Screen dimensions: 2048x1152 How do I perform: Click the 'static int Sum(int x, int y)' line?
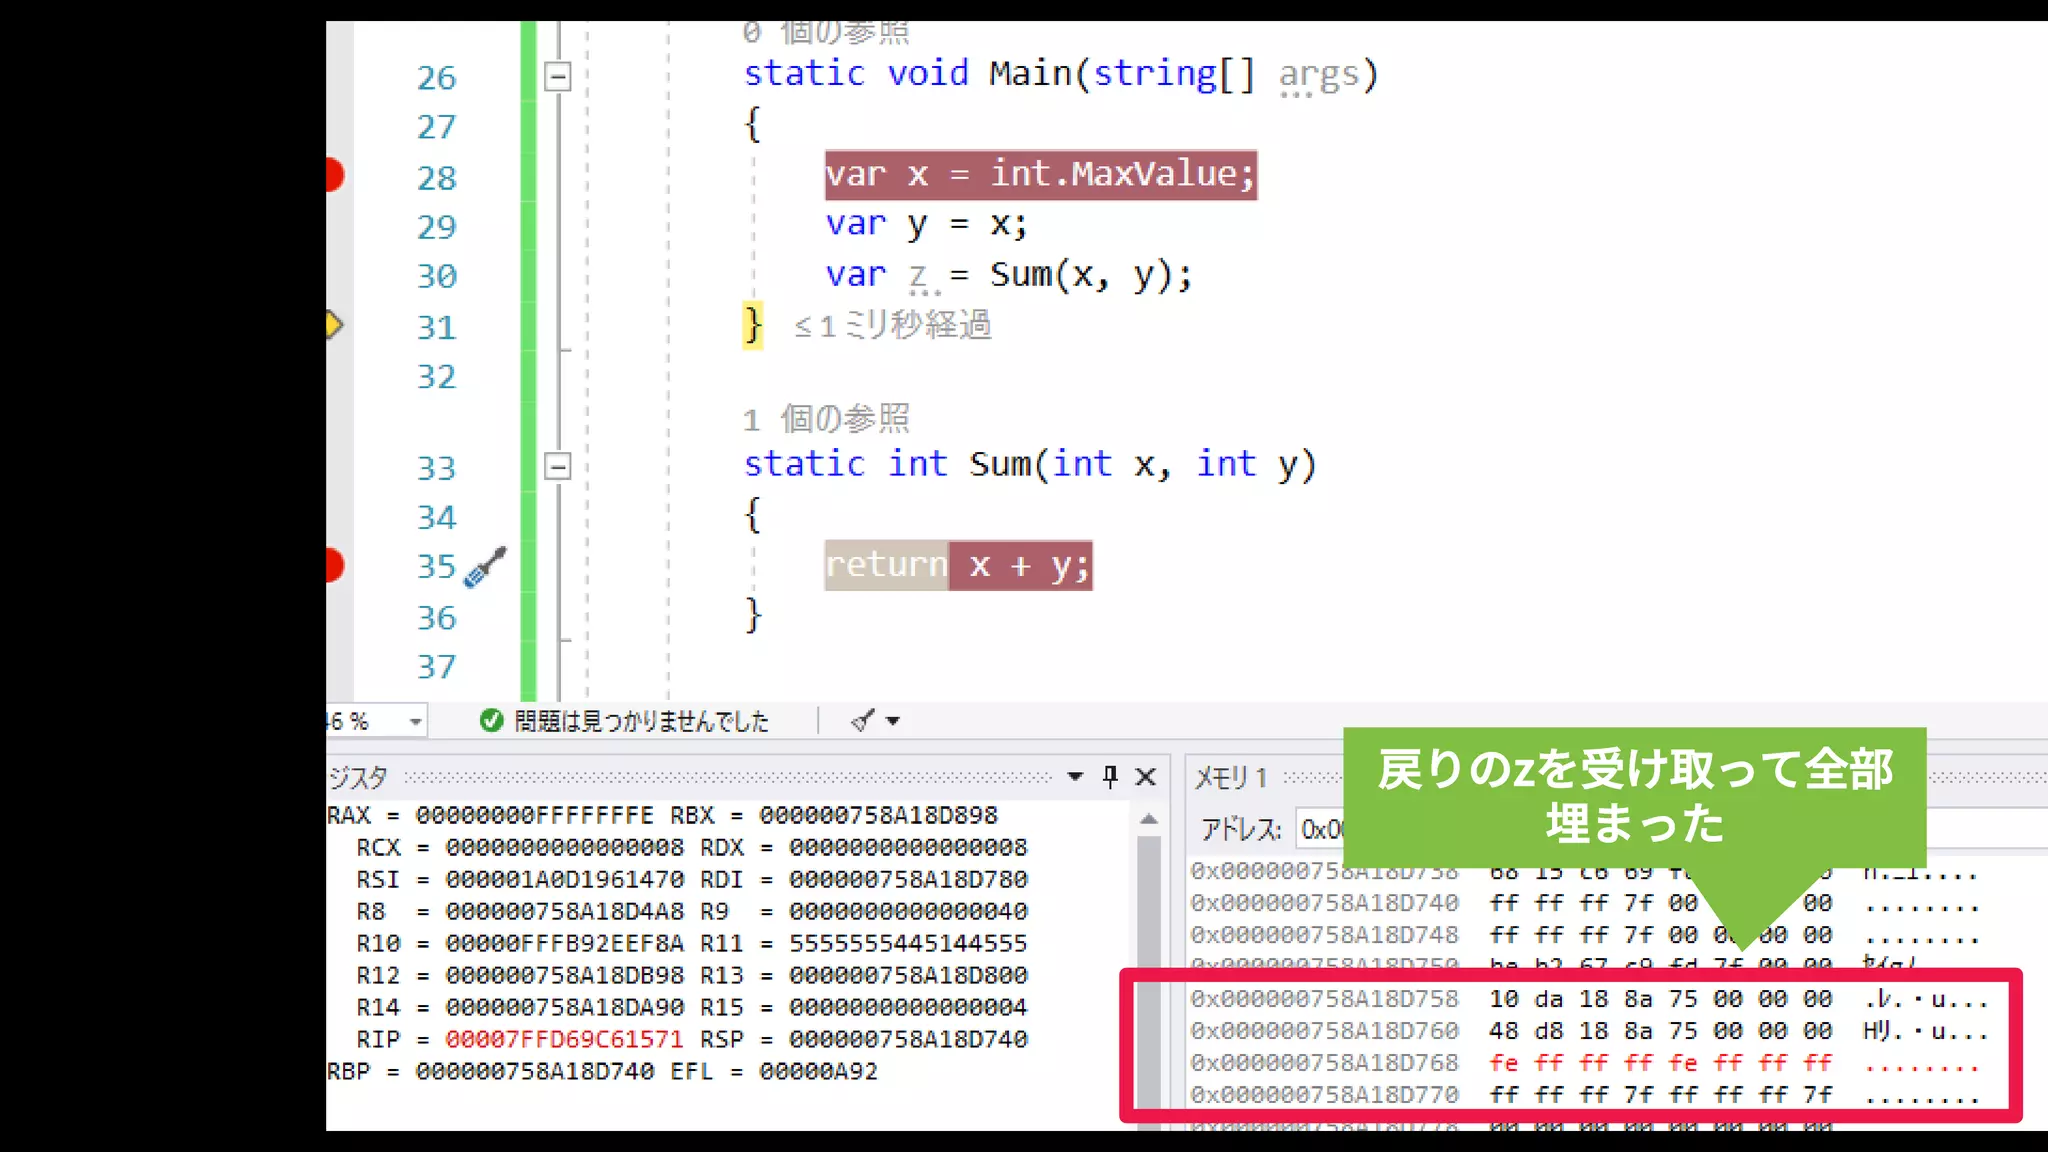pos(1030,464)
